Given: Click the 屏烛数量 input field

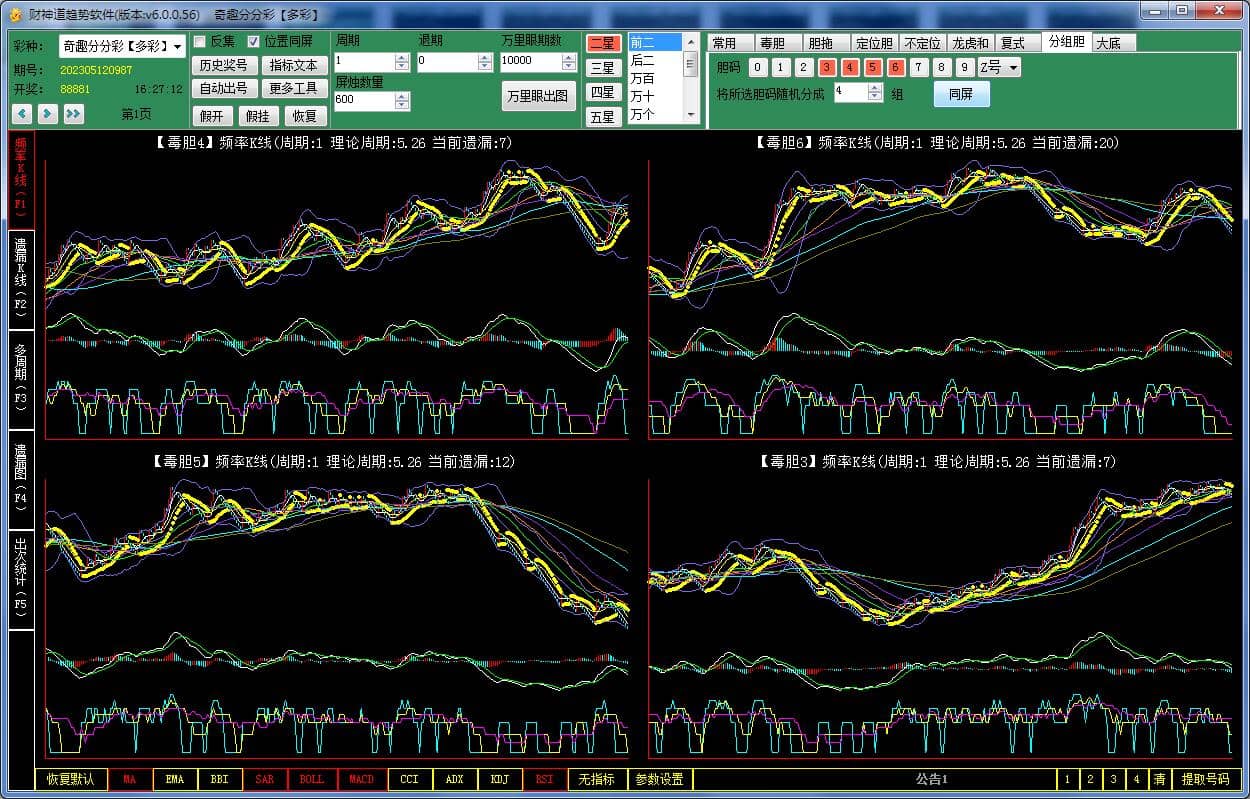Looking at the screenshot, I should coord(364,100).
